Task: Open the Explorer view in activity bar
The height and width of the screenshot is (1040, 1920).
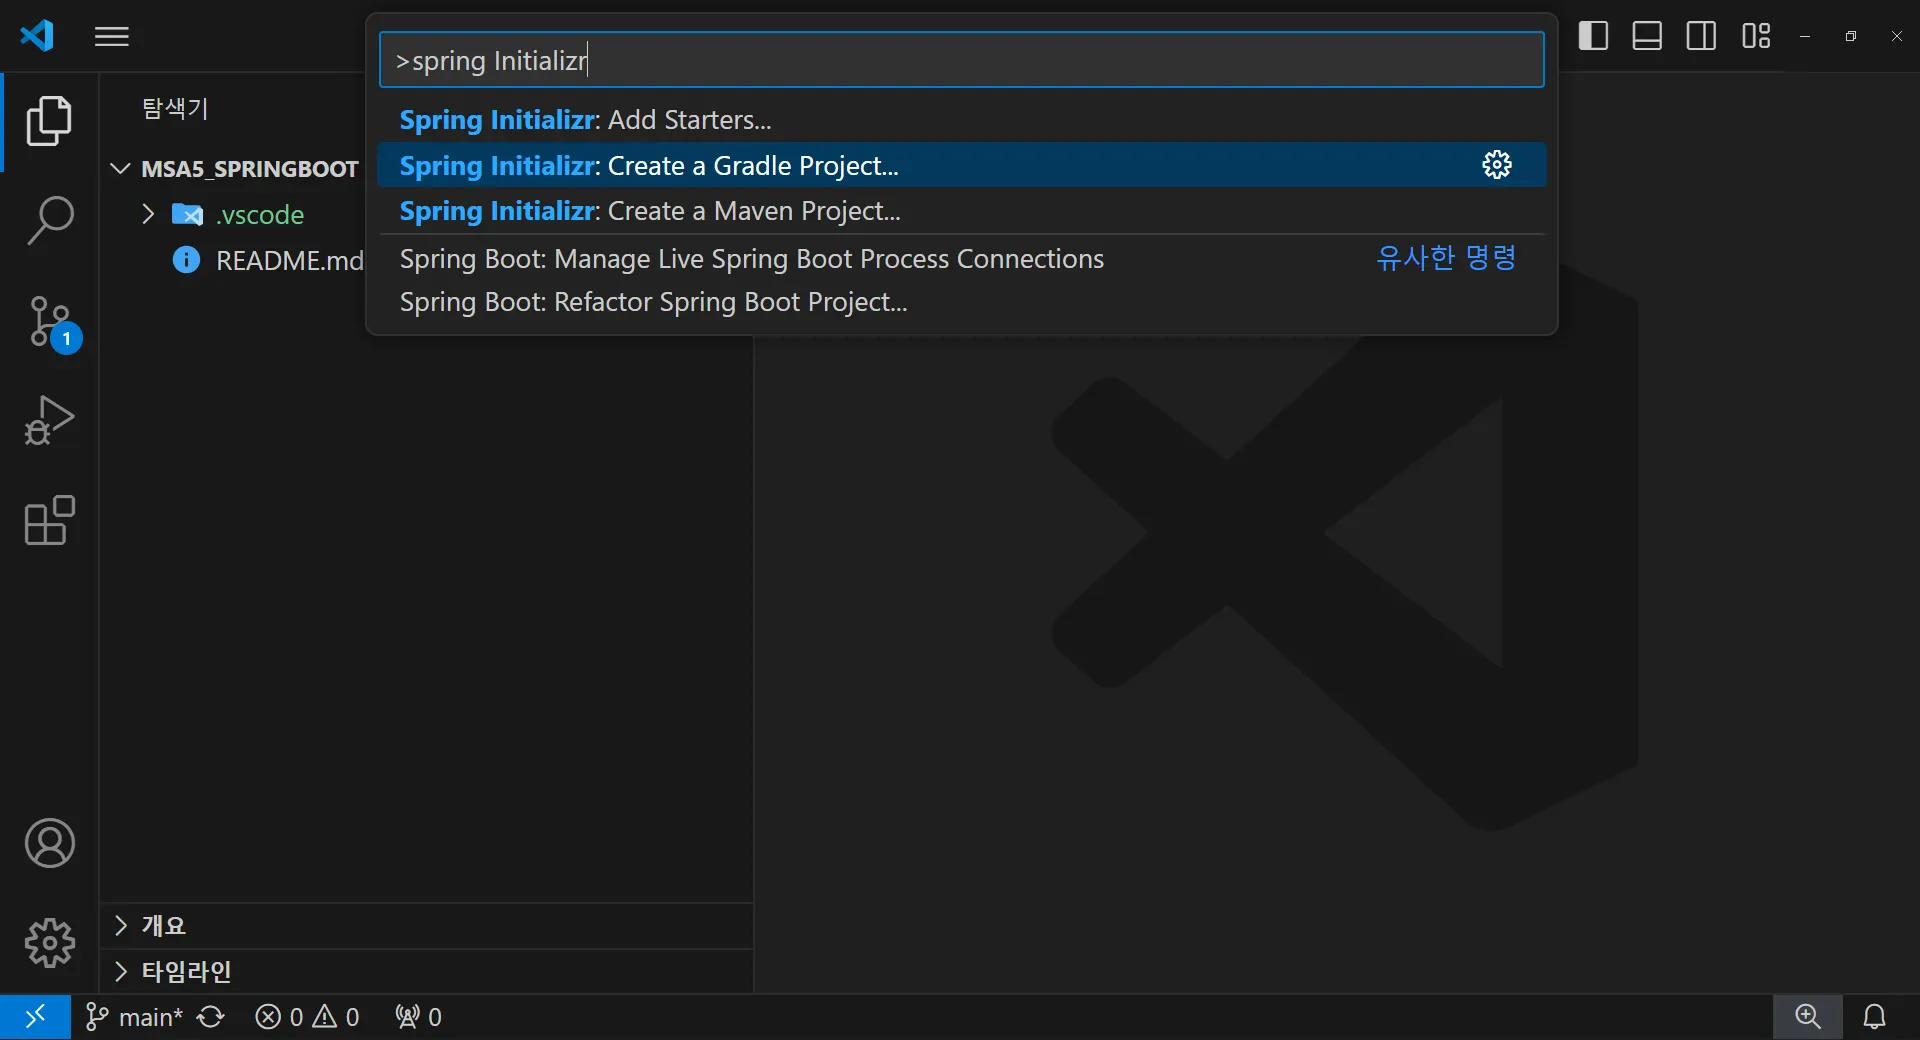Action: pos(49,121)
